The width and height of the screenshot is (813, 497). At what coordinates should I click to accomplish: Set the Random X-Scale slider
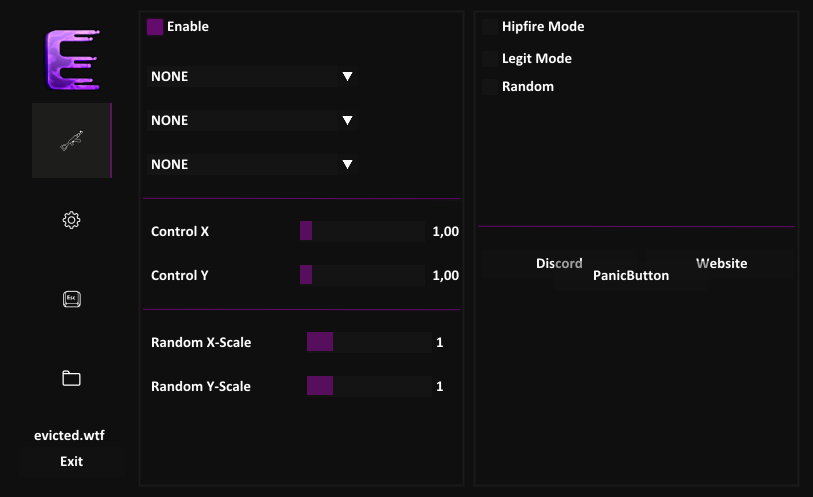tap(369, 343)
